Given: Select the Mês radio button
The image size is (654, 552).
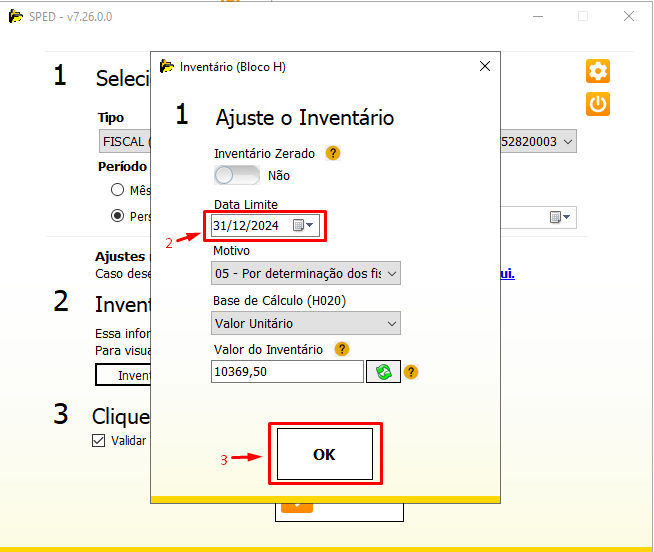Looking at the screenshot, I should [118, 190].
